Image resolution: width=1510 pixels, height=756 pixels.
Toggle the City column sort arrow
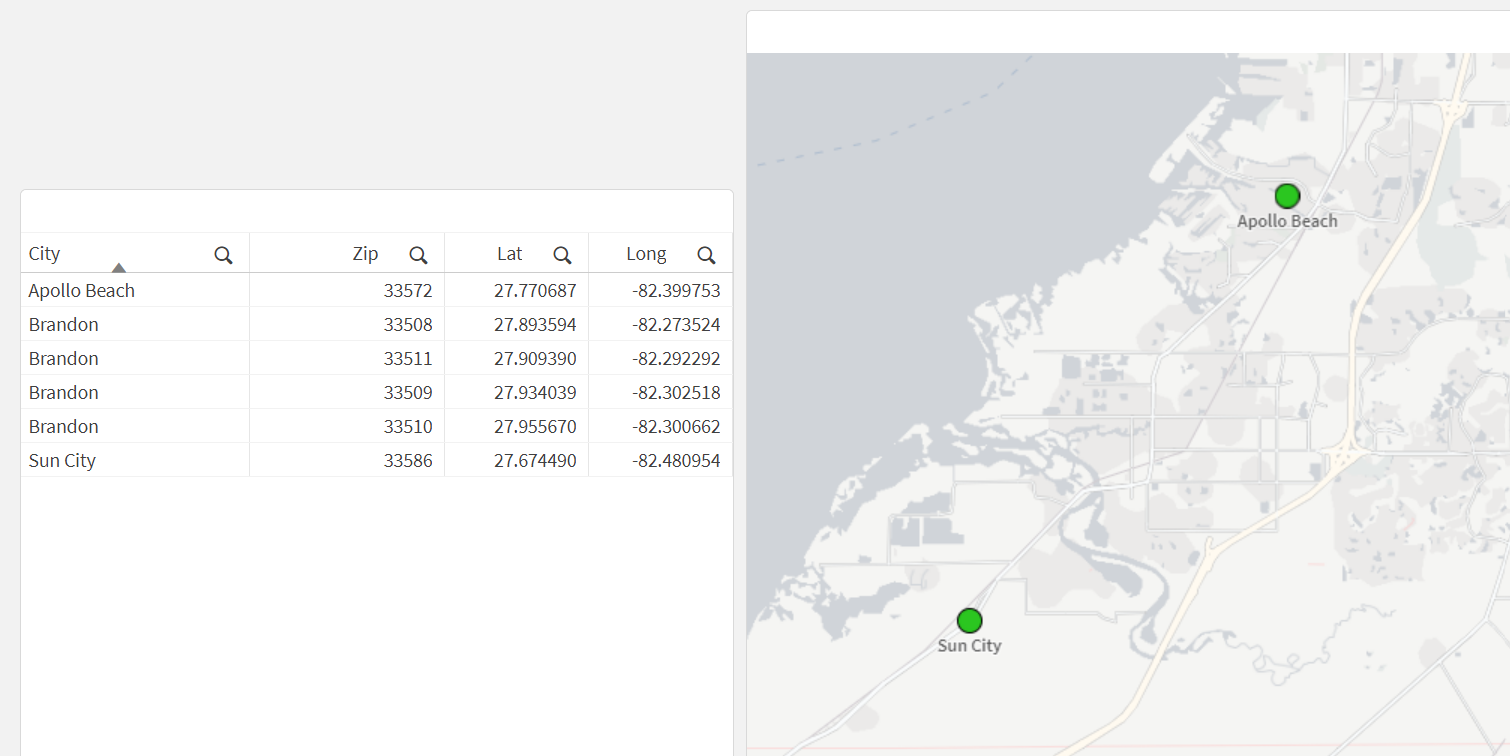click(119, 267)
